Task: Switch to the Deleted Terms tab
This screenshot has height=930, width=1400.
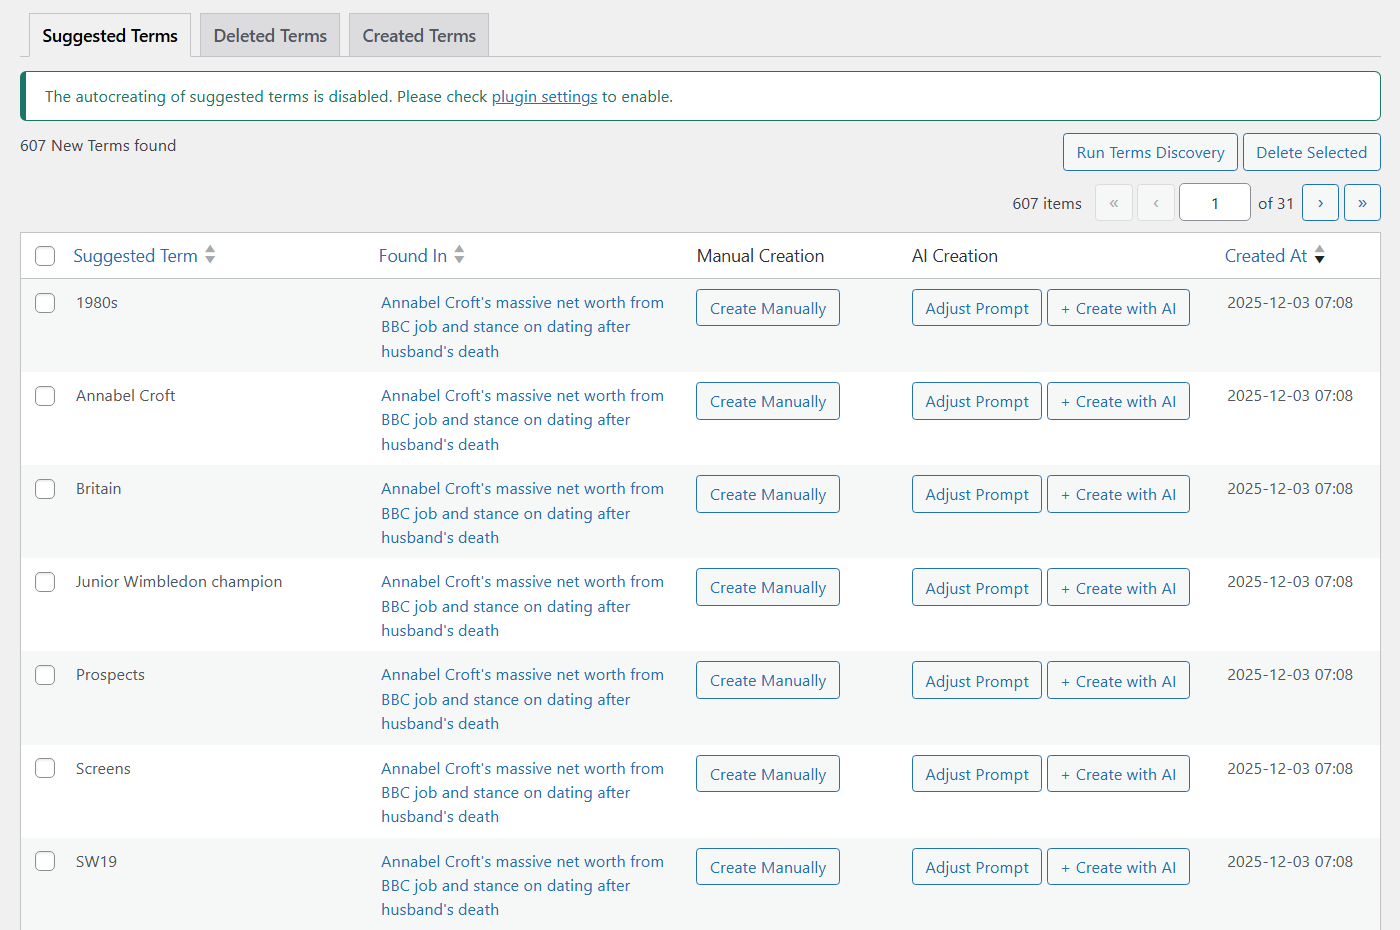Action: tap(269, 35)
